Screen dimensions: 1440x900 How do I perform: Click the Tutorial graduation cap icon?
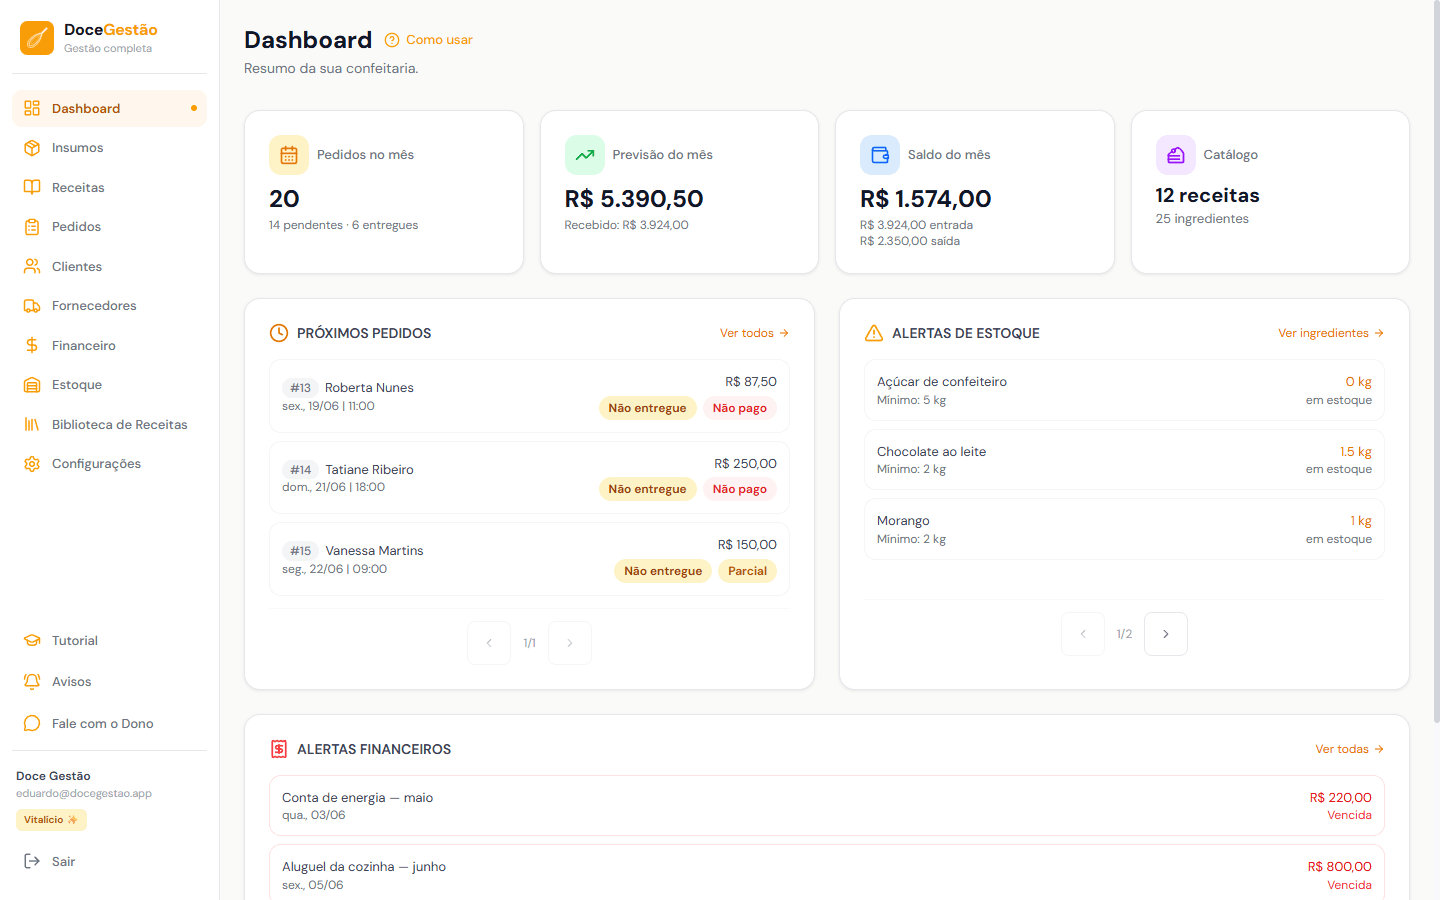coord(32,641)
